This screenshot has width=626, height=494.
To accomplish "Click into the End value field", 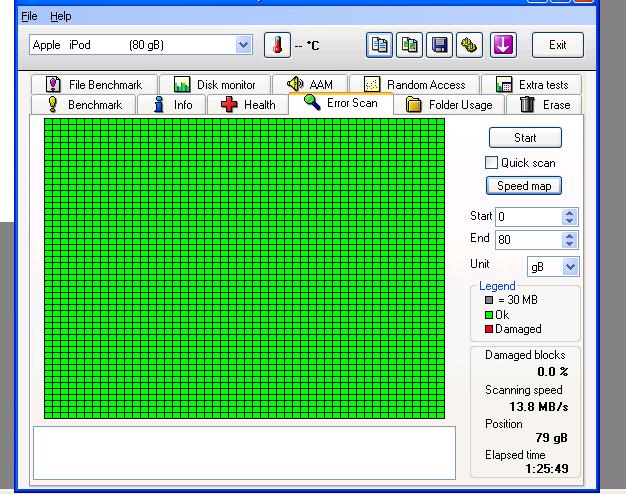I will coord(527,240).
